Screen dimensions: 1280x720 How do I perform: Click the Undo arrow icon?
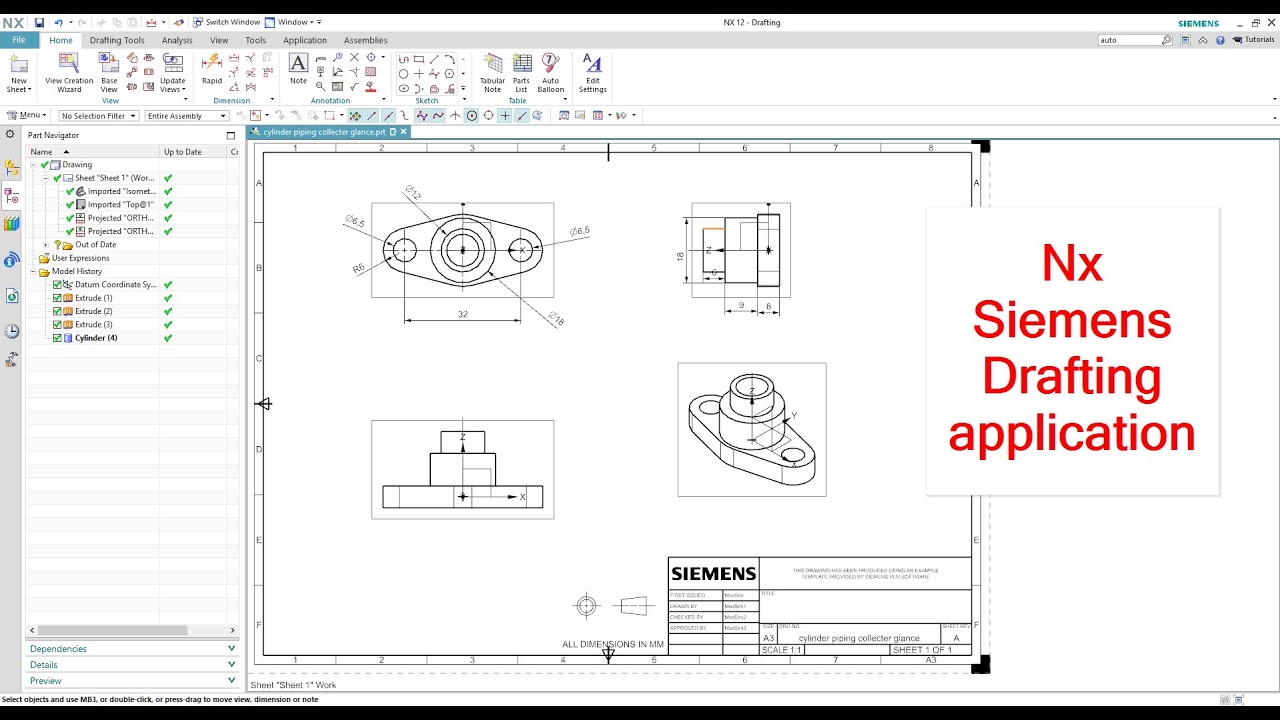click(58, 22)
